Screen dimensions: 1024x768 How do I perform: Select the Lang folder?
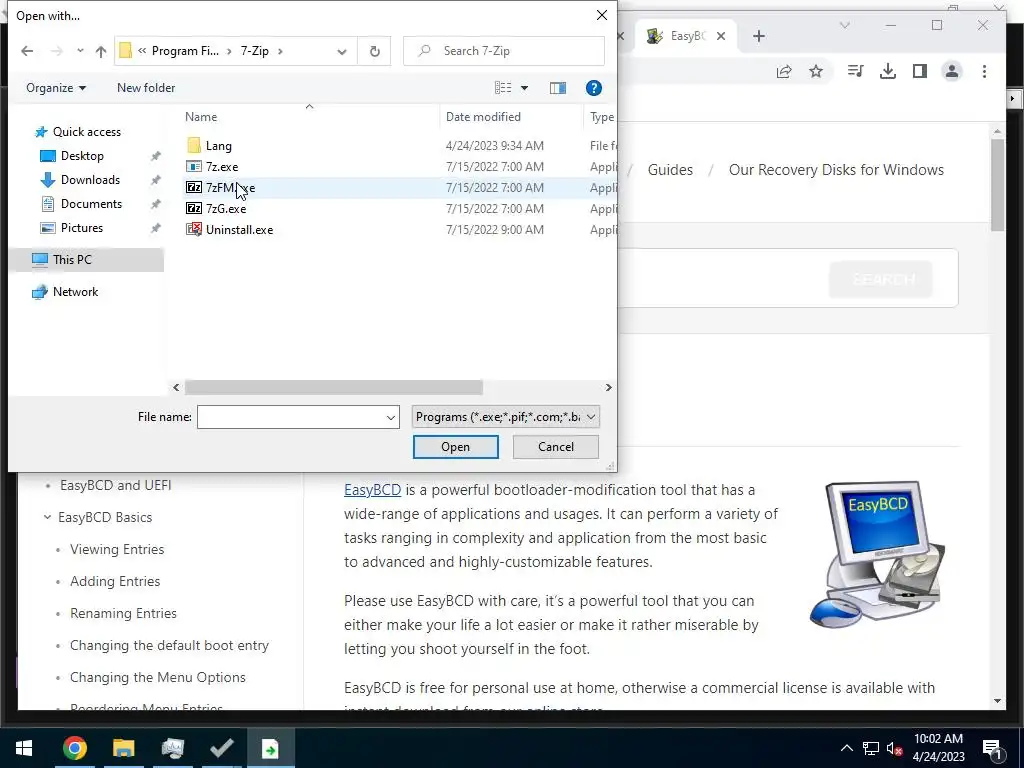point(218,146)
